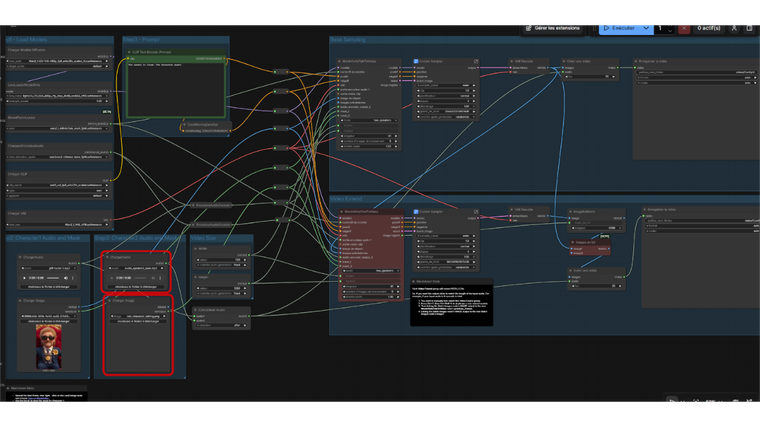Open image file dropdown in Character2 Charger Image
The width and height of the screenshot is (760, 427).
pyautogui.click(x=138, y=314)
